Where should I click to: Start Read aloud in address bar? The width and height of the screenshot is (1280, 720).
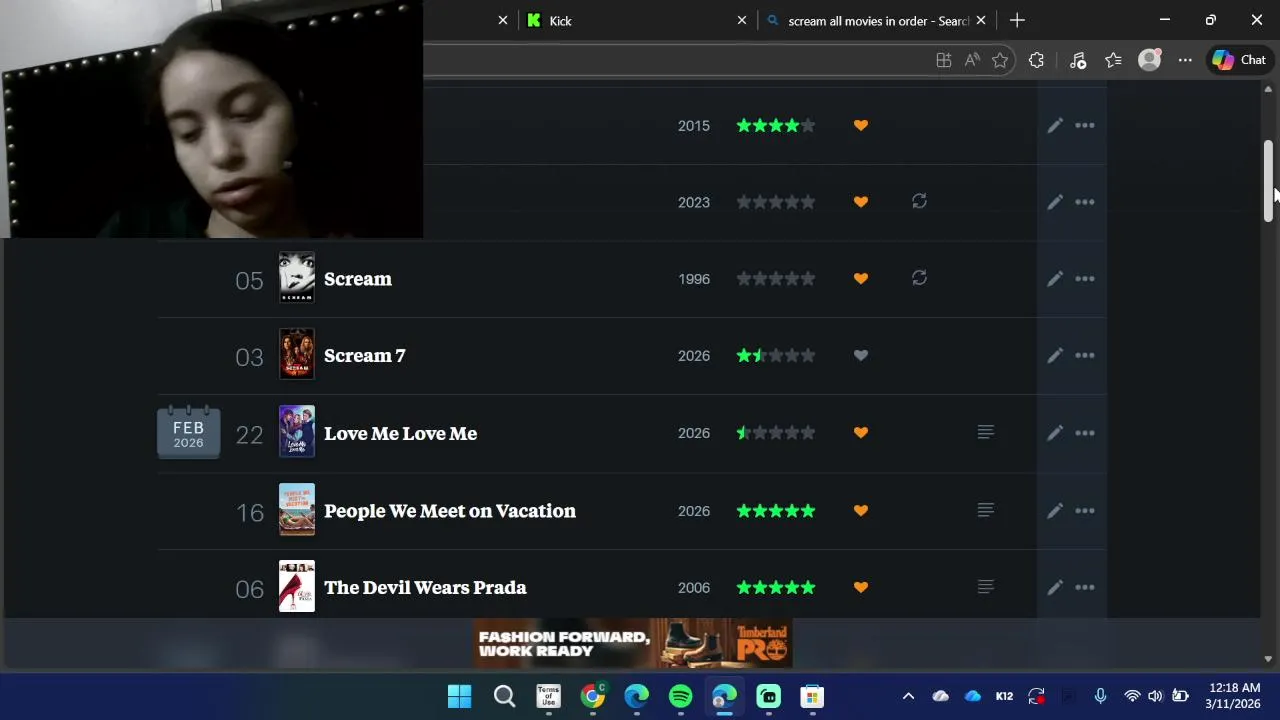pos(972,60)
